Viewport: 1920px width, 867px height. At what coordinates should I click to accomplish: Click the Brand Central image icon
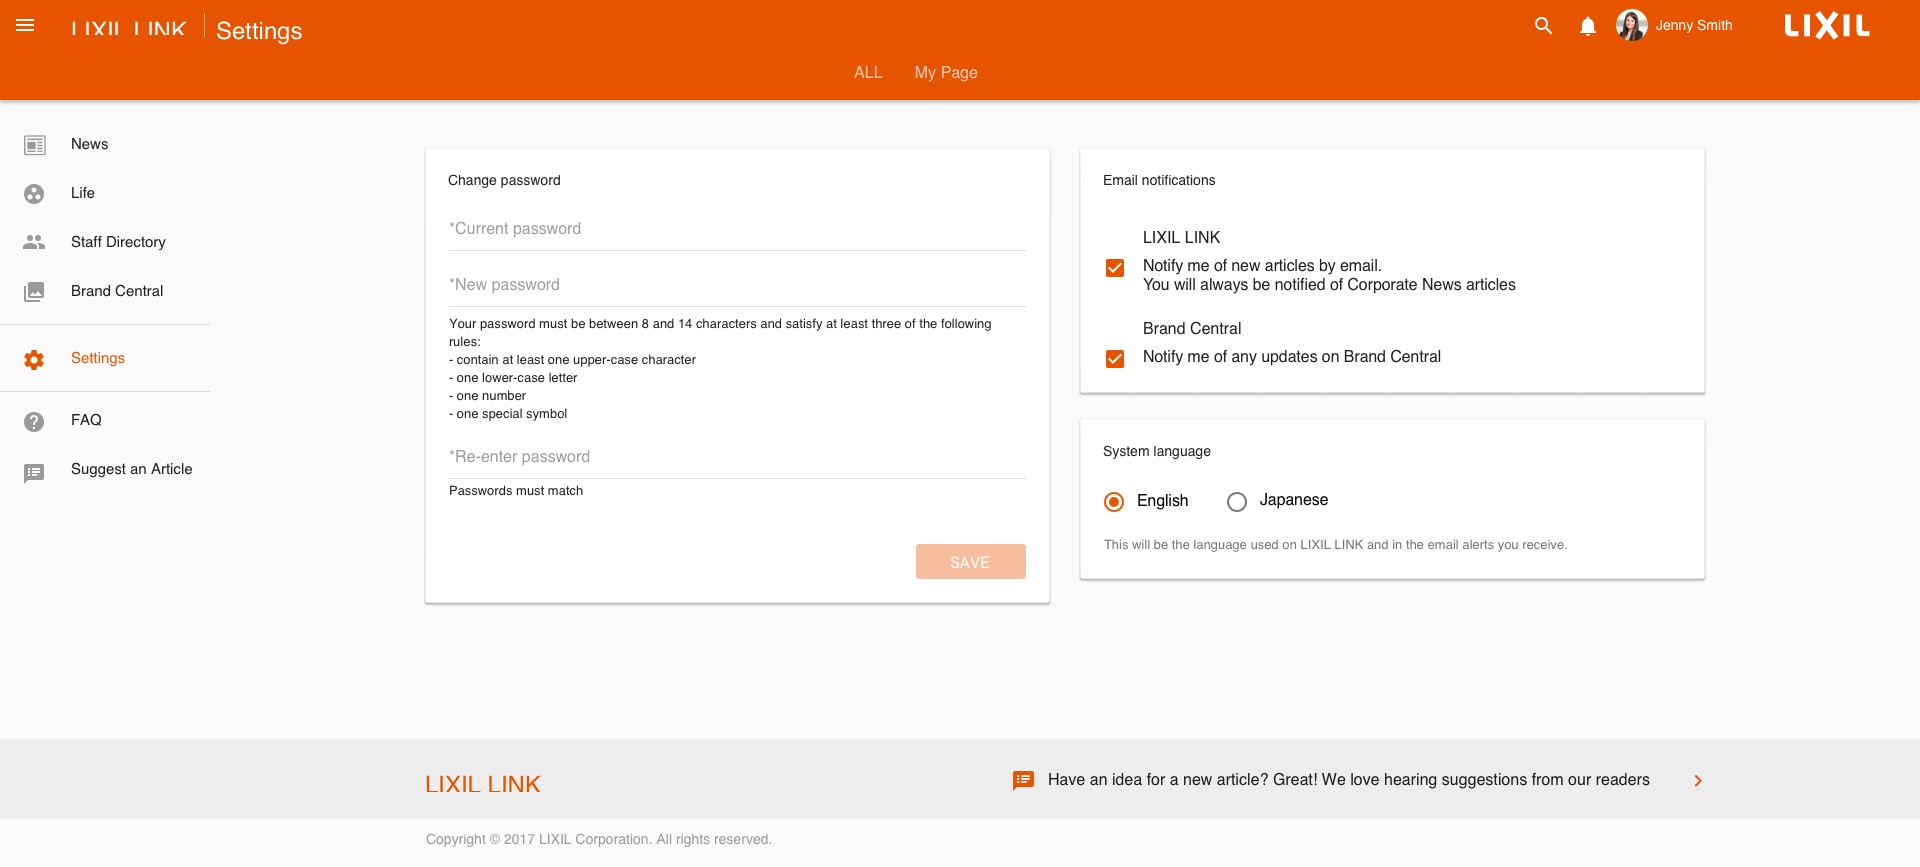click(x=34, y=292)
